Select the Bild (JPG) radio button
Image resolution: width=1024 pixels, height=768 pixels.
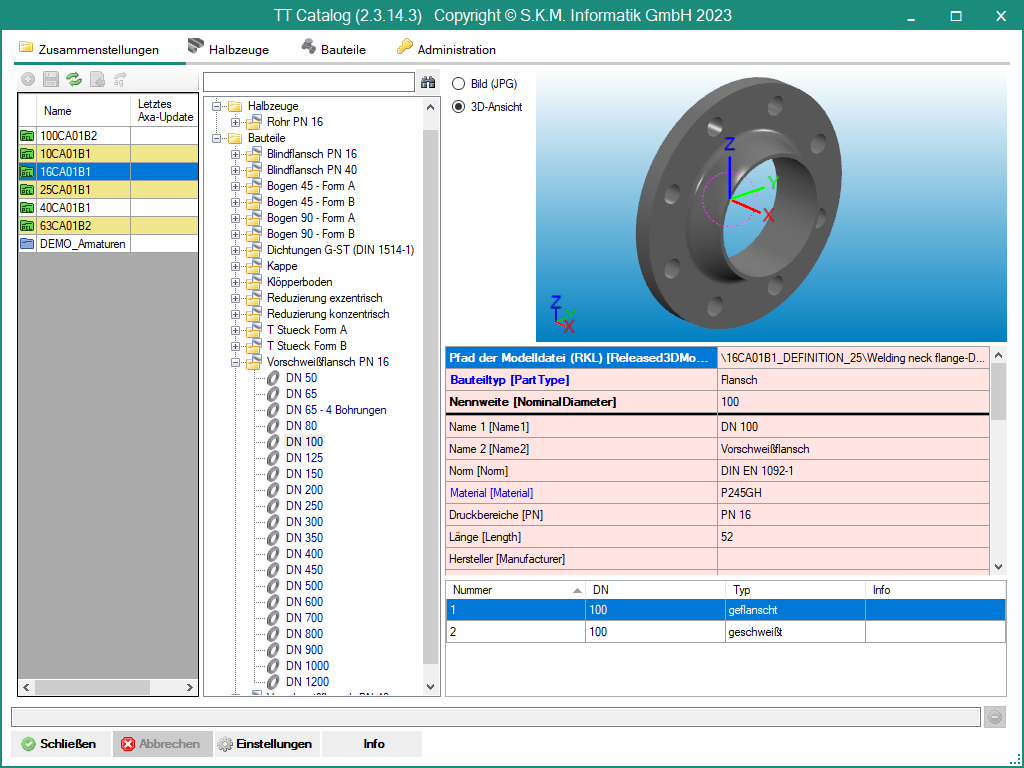click(458, 84)
